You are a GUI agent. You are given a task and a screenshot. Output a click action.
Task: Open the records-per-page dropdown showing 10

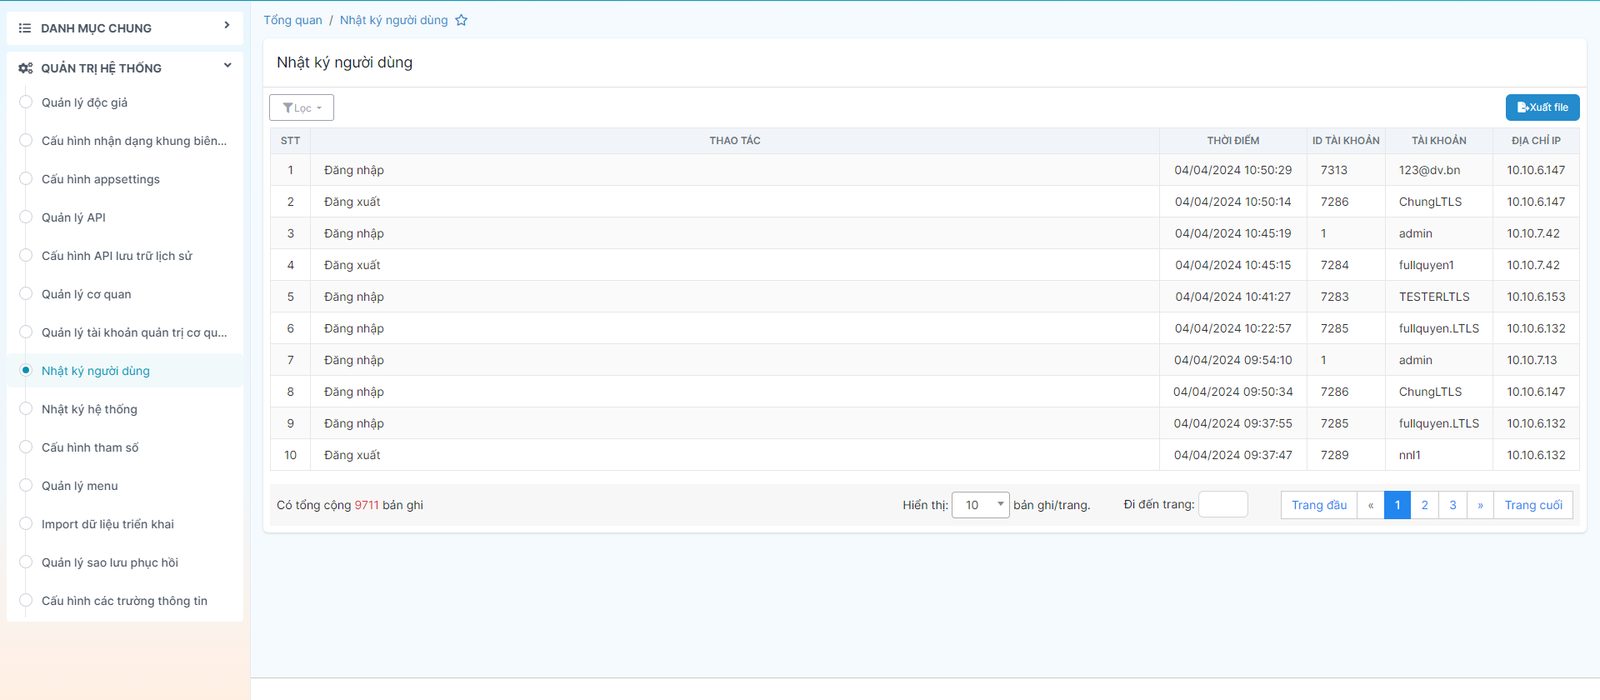click(980, 505)
